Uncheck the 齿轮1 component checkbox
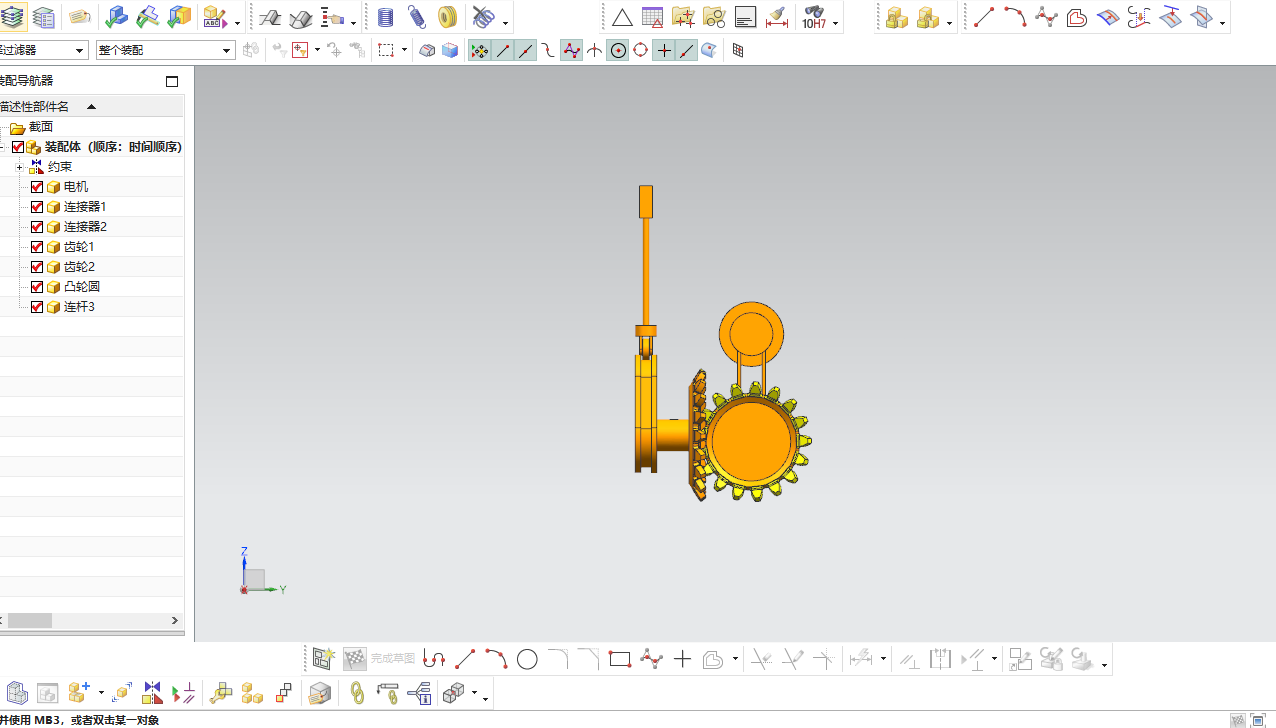This screenshot has width=1276, height=728. 37,247
